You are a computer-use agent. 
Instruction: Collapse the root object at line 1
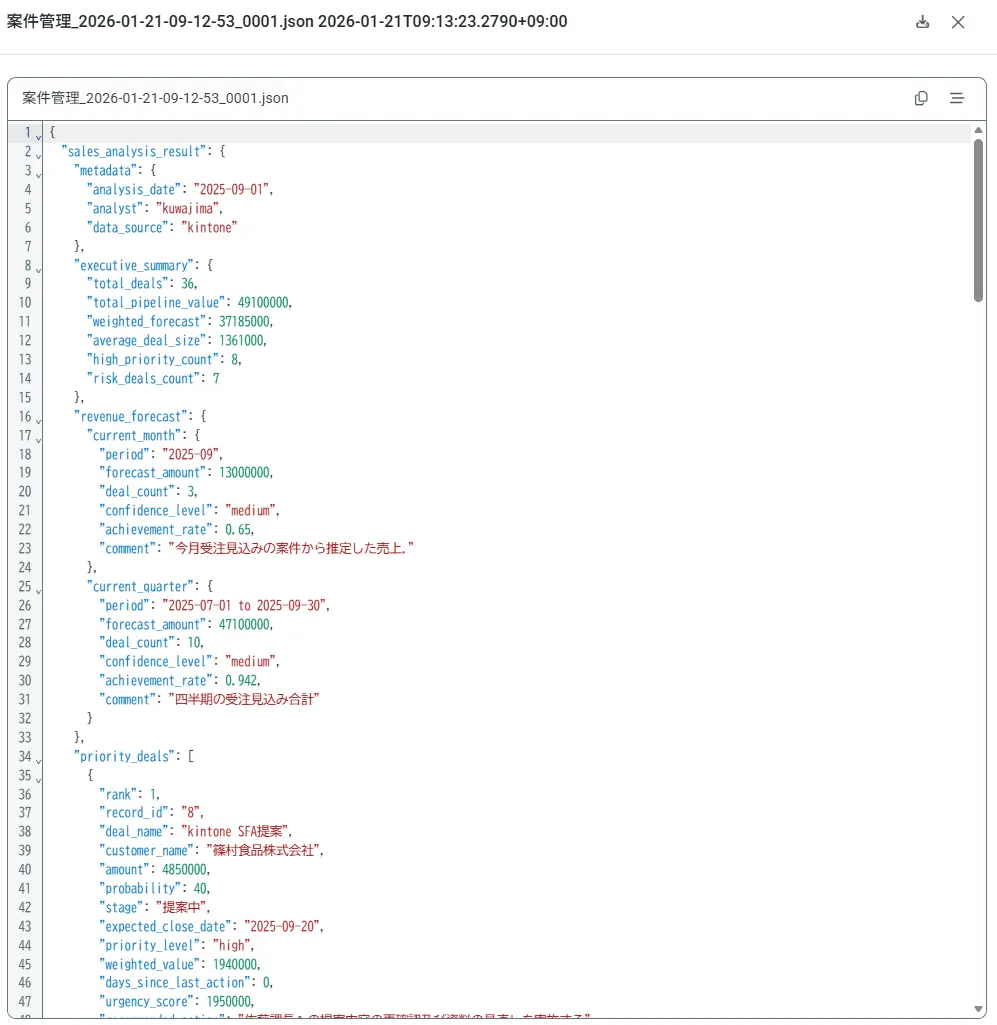[39, 136]
